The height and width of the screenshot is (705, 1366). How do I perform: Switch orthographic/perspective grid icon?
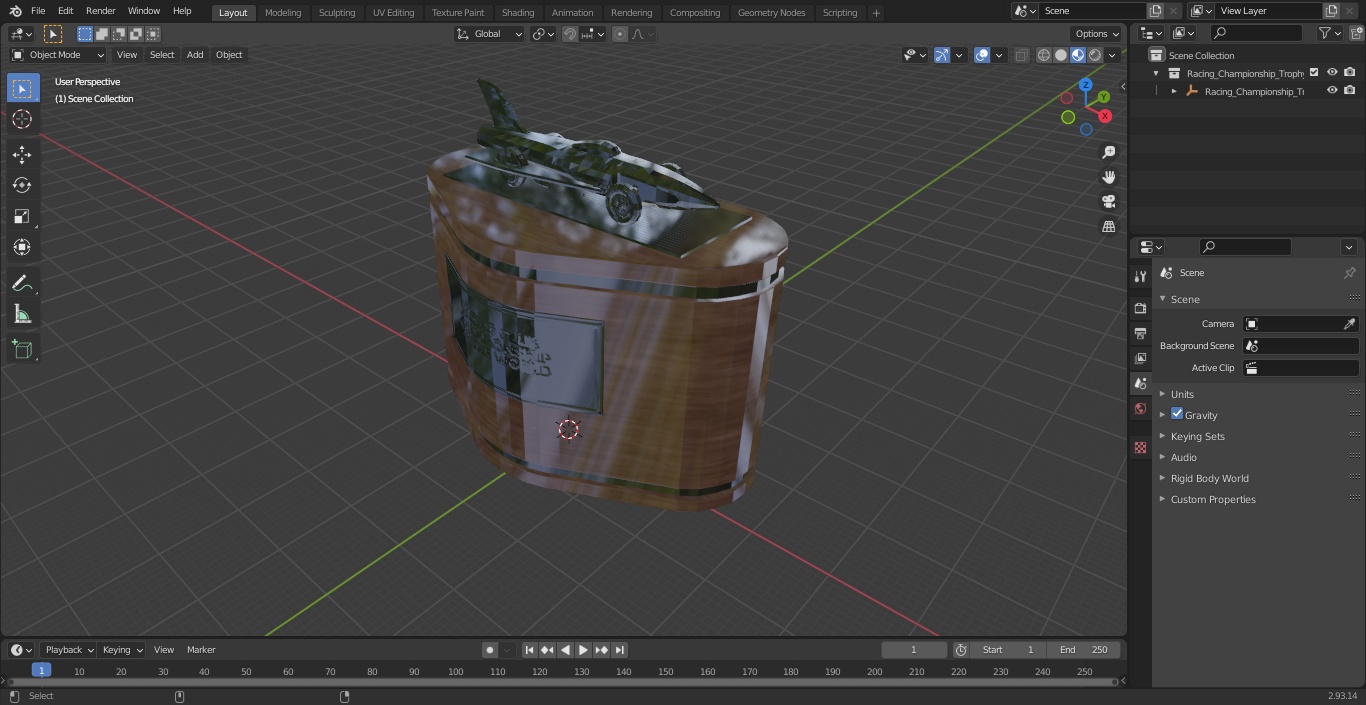coord(1108,227)
